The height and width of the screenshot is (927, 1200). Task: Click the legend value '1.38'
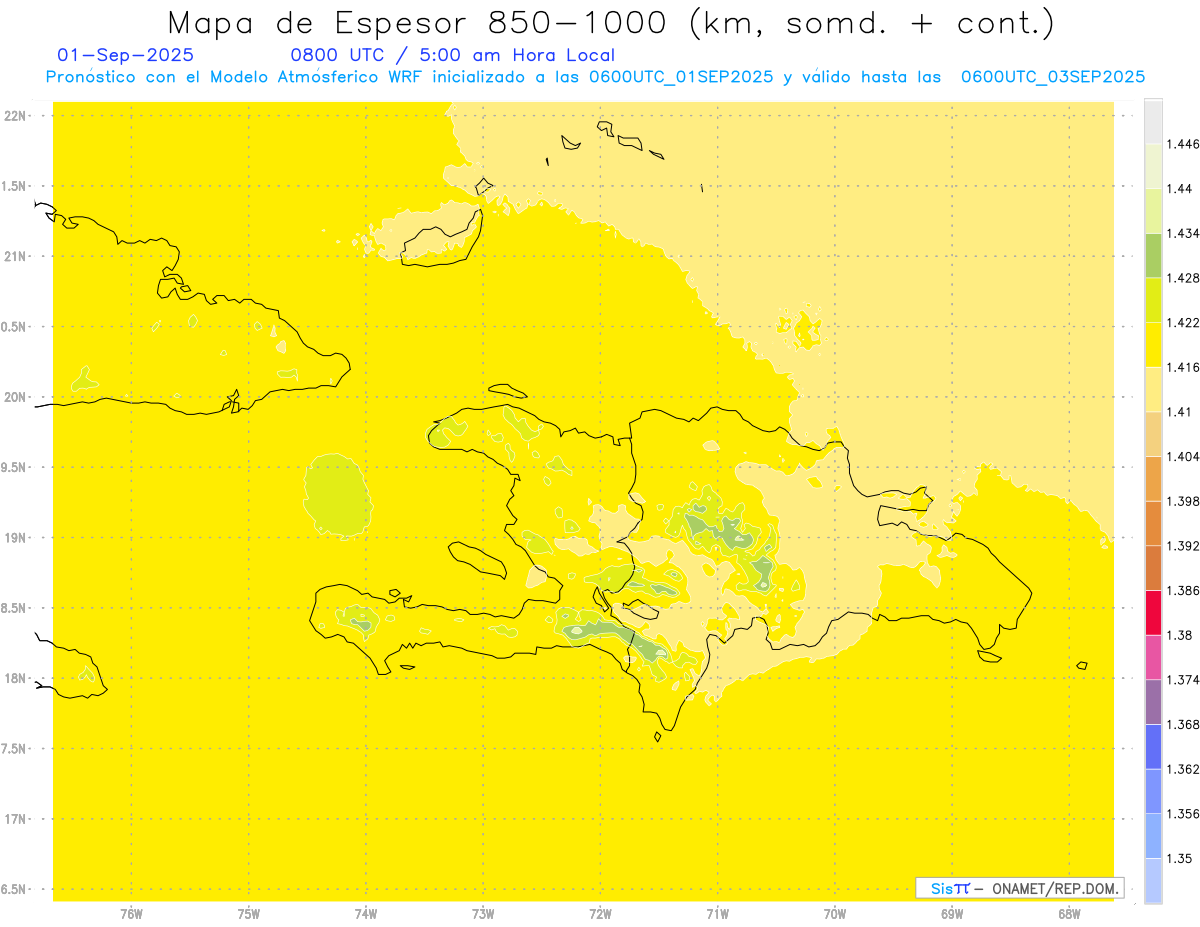1182,635
